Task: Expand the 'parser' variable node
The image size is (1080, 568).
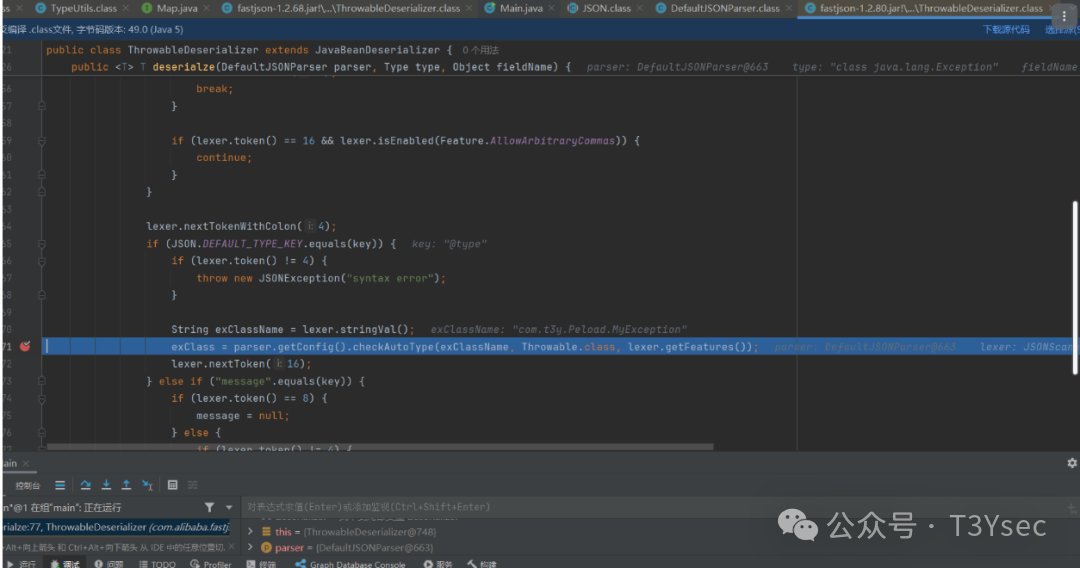Action: pos(252,548)
